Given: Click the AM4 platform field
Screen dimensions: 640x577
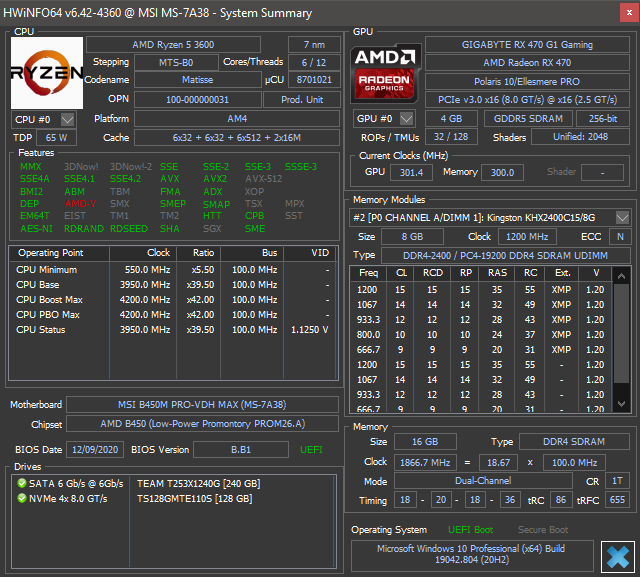Looking at the screenshot, I should [x=237, y=119].
